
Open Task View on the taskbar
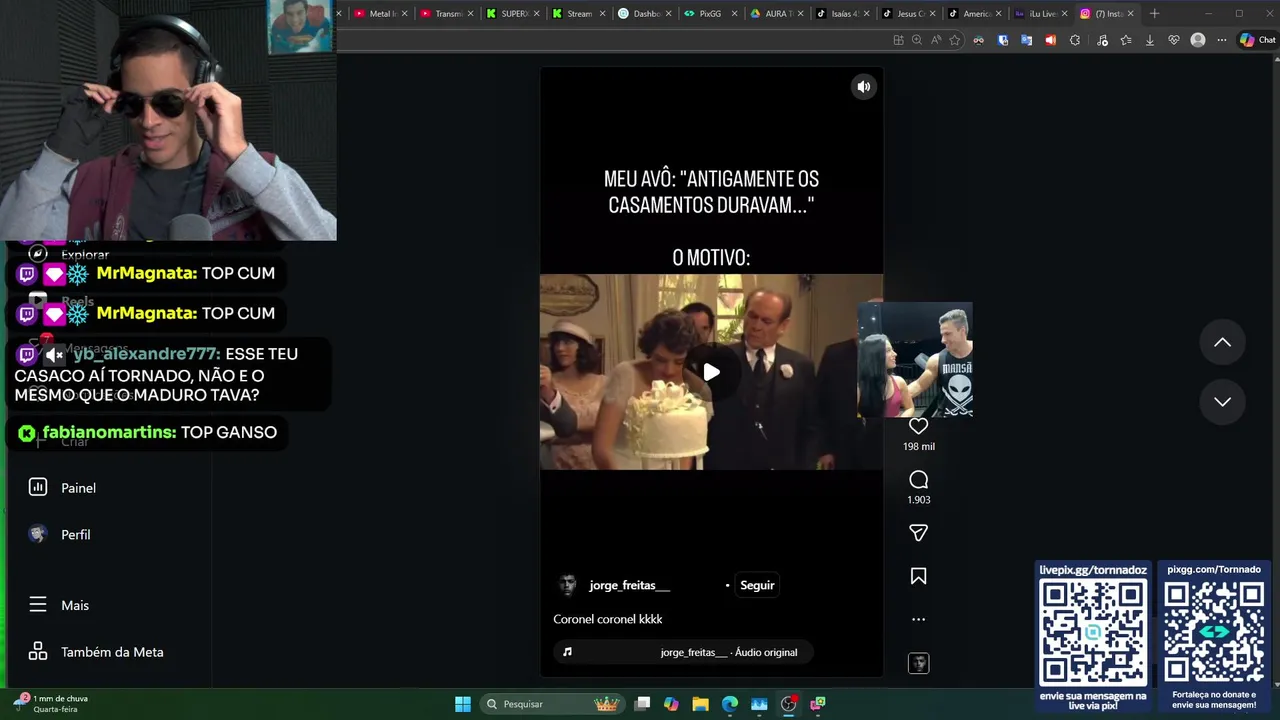coord(643,704)
